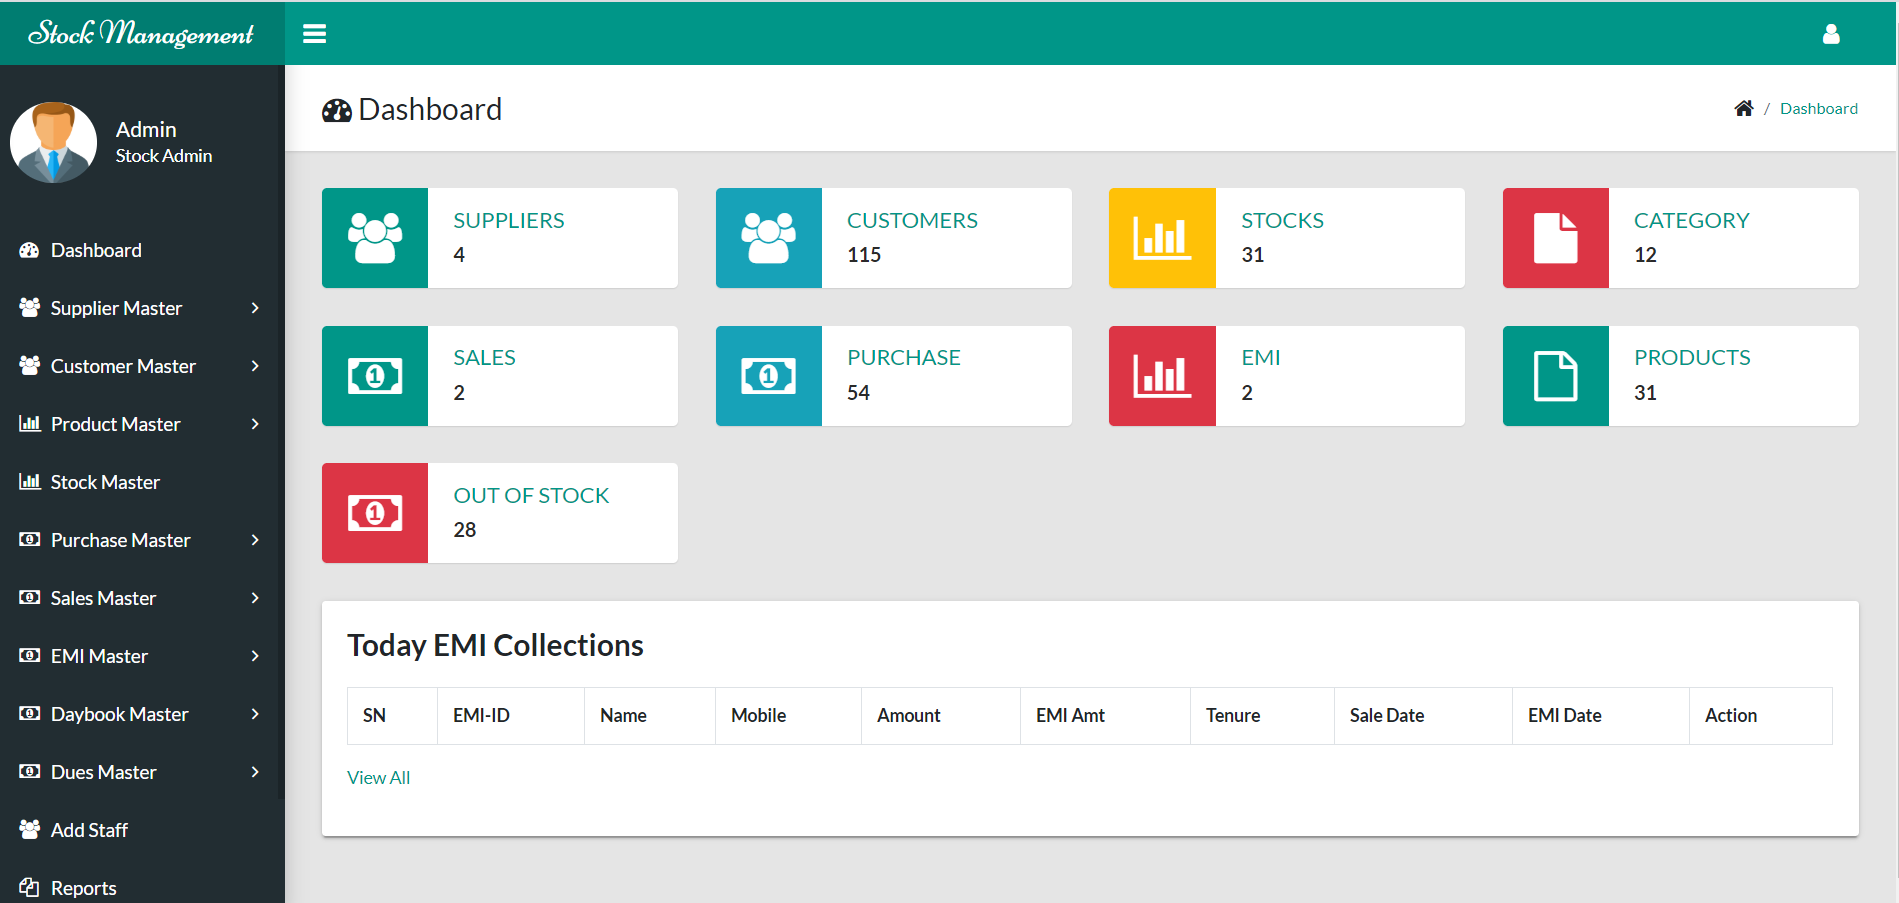Go to Reports in the sidebar
The width and height of the screenshot is (1899, 903).
tap(83, 888)
